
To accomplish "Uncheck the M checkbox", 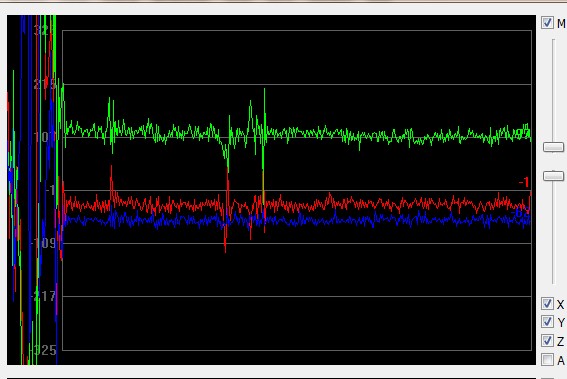I will (x=547, y=23).
